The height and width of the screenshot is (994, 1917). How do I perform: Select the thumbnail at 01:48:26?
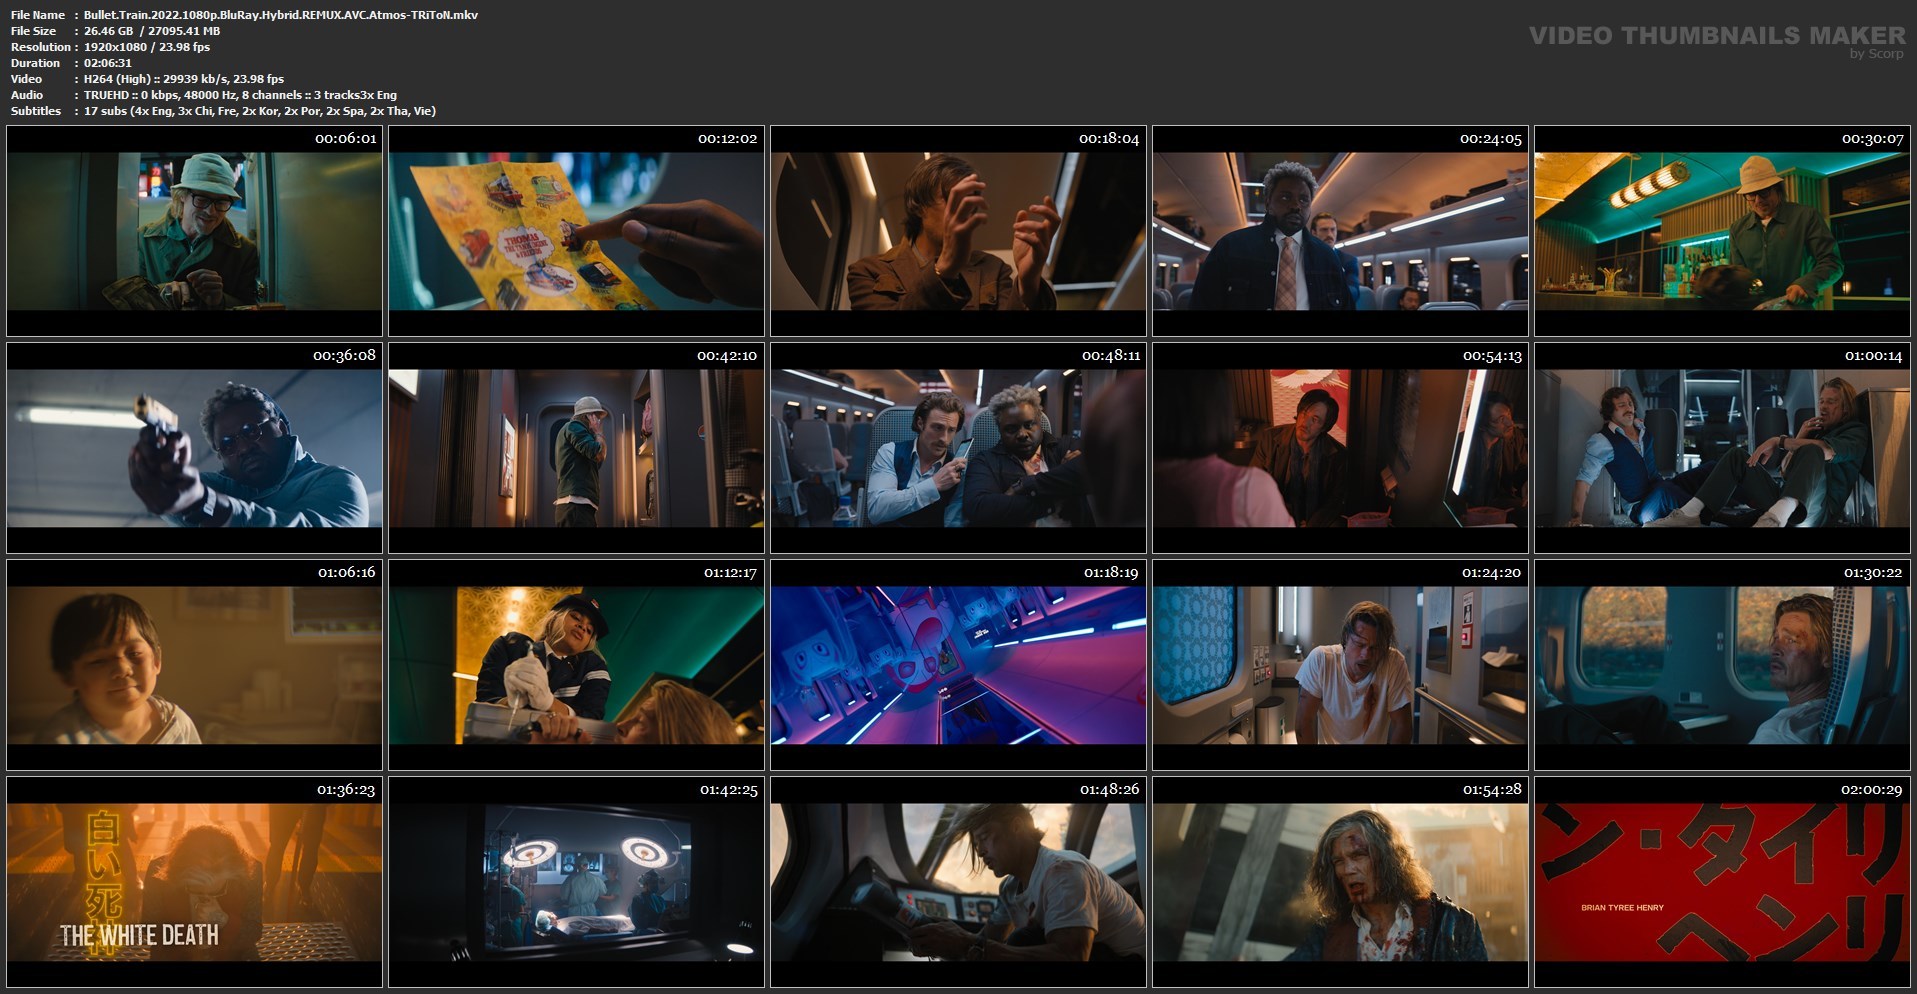click(x=958, y=882)
